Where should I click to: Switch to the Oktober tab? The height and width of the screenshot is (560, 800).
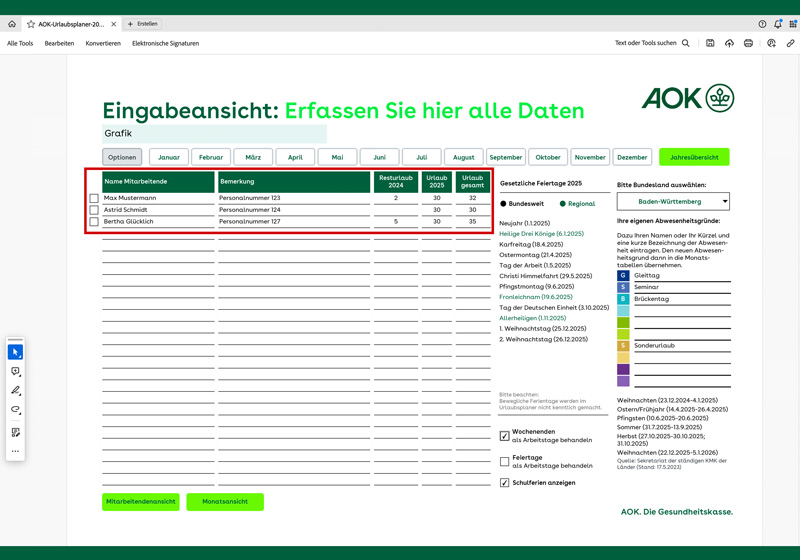tap(548, 157)
